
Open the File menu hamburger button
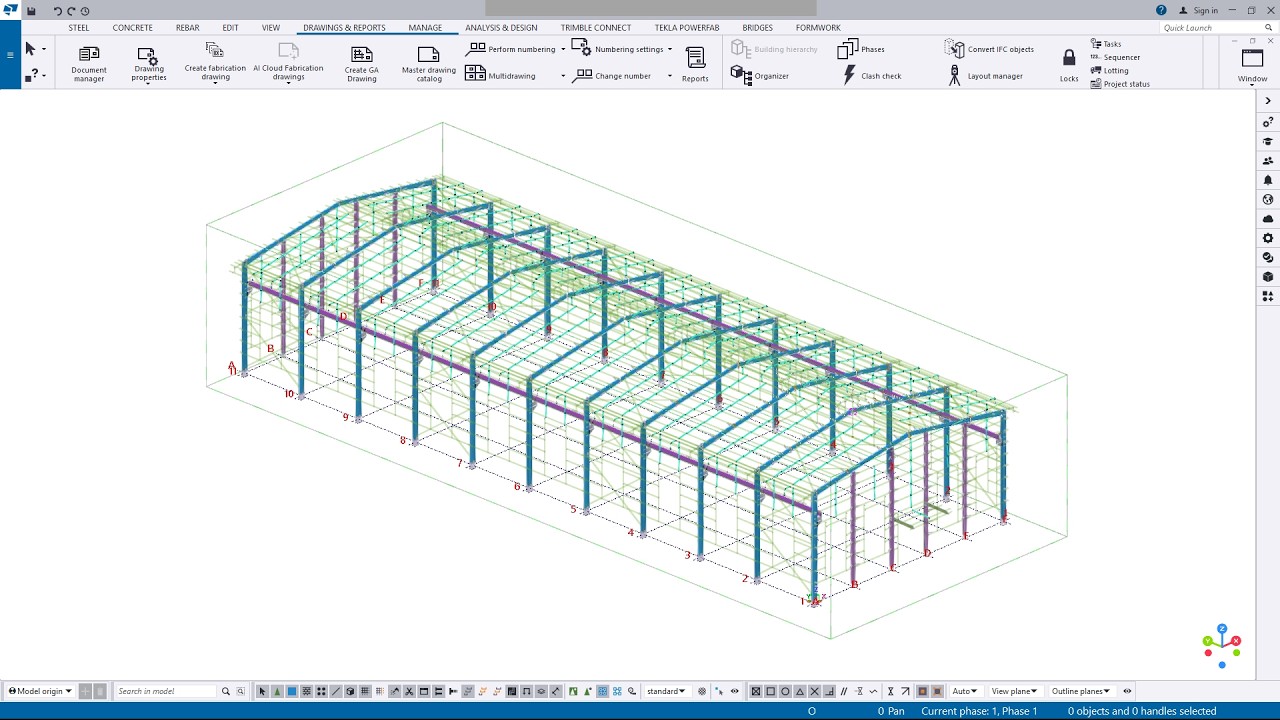click(10, 55)
